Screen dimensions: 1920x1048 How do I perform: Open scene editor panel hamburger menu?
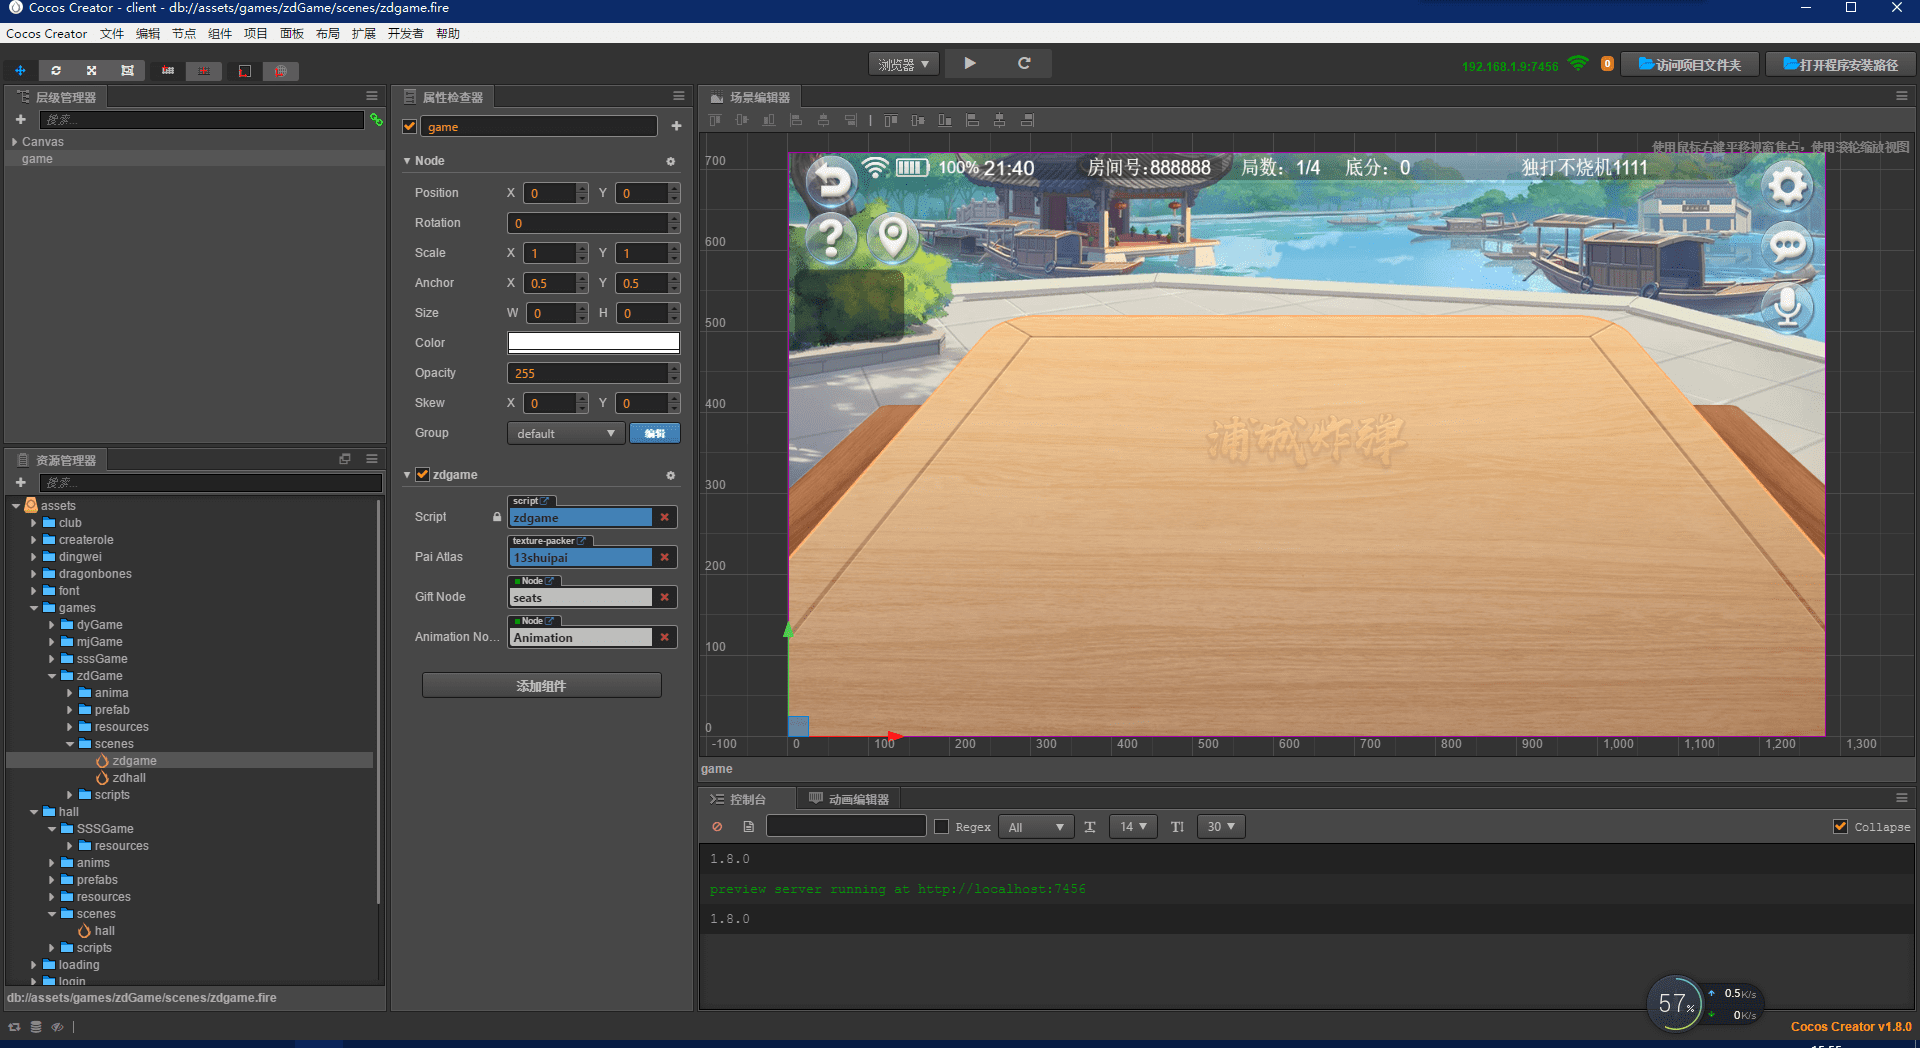click(1902, 96)
